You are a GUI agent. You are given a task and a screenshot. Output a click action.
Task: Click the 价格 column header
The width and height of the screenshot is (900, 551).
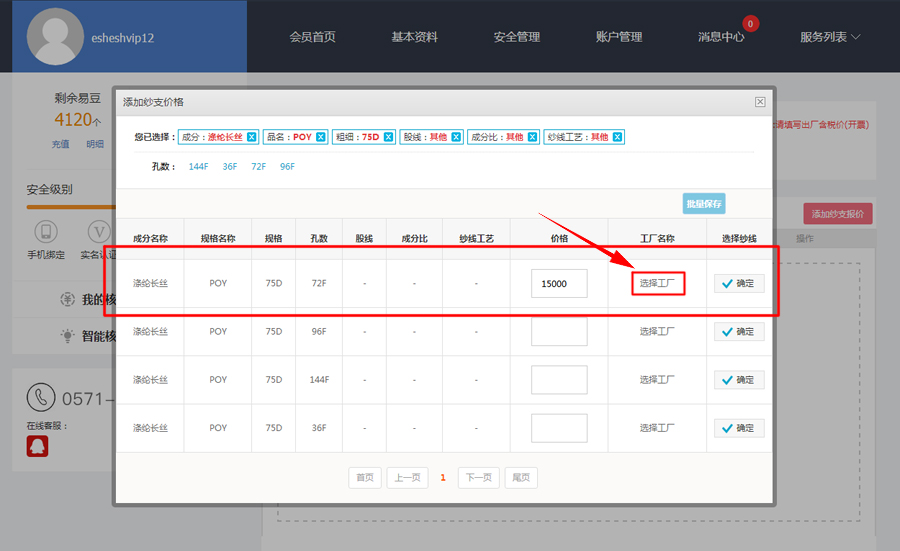[559, 238]
